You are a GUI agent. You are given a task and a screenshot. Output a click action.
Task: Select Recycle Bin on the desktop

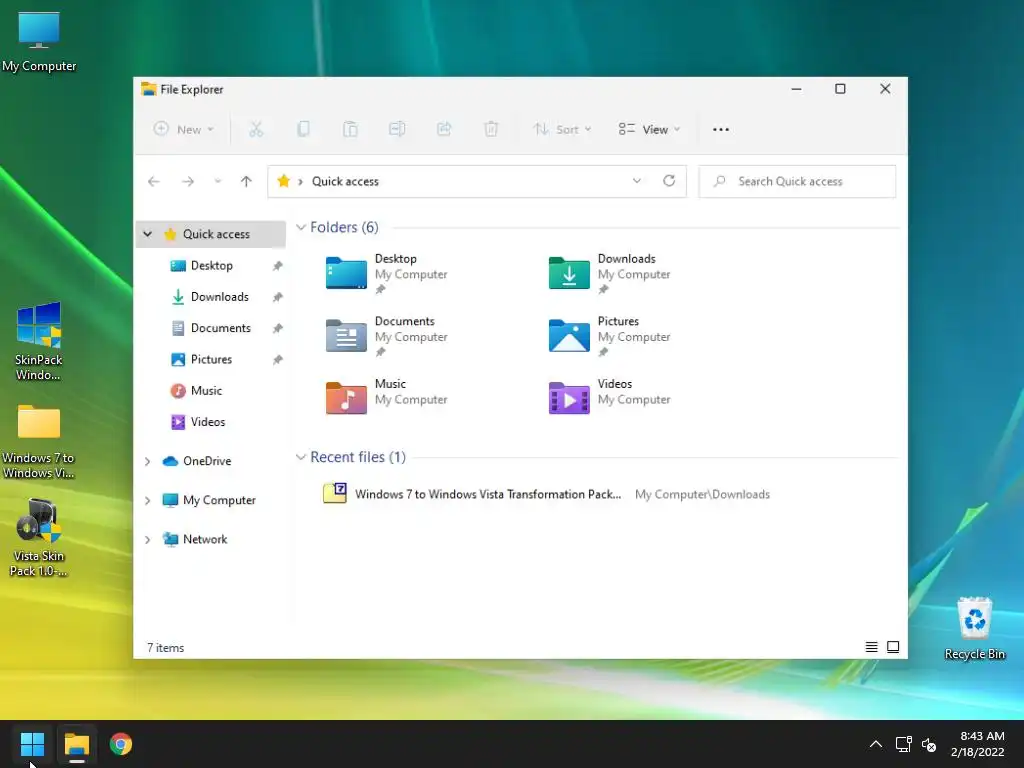tap(974, 628)
